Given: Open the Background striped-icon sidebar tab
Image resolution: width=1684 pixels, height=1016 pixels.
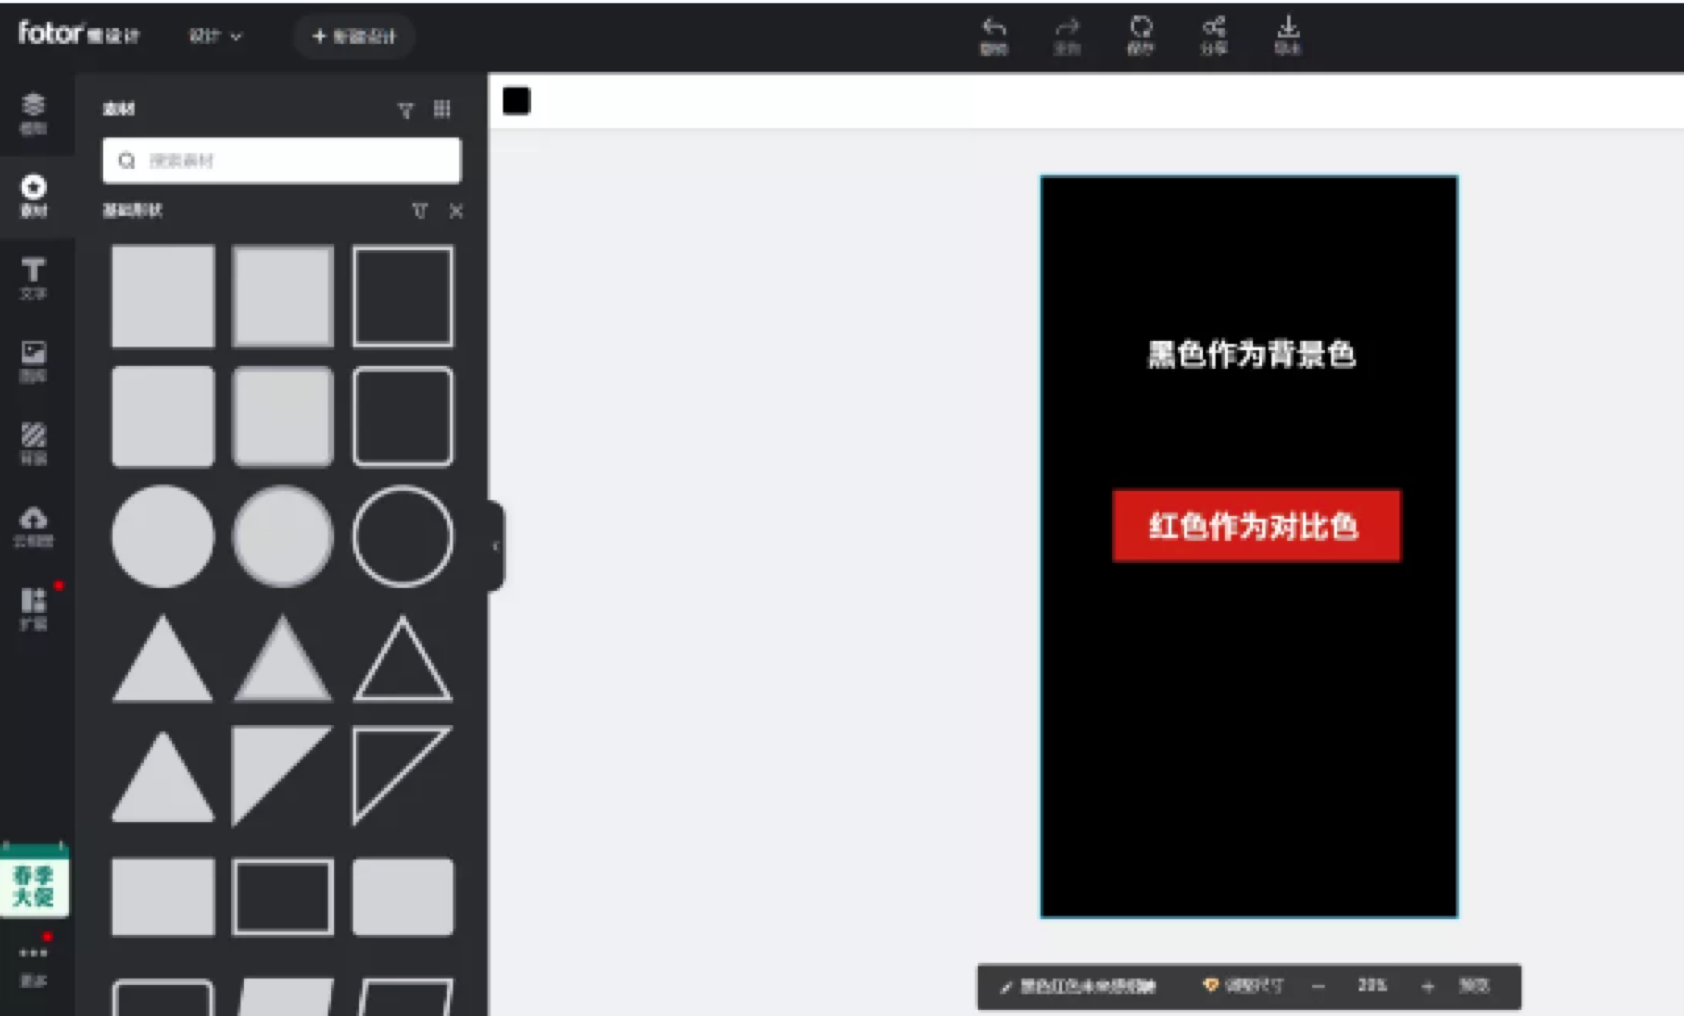Looking at the screenshot, I should click(x=34, y=443).
